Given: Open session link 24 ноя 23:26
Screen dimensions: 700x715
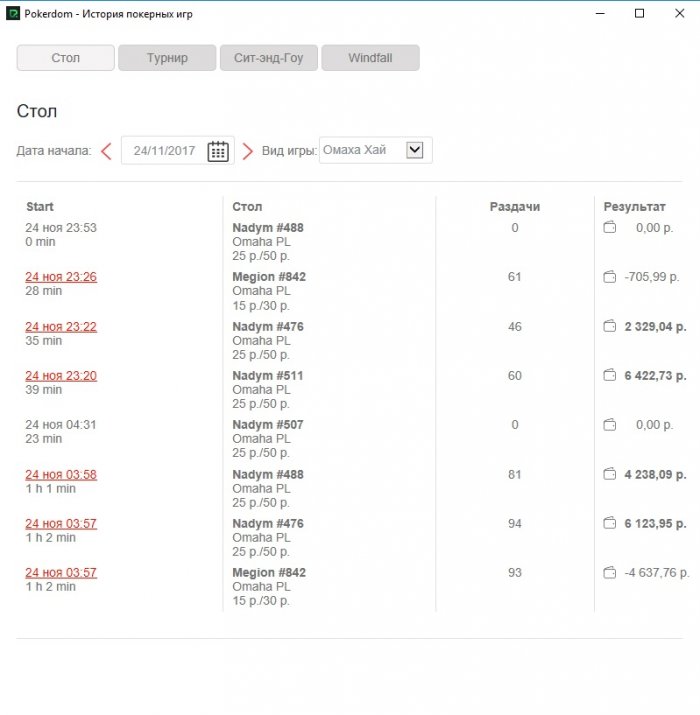Looking at the screenshot, I should pyautogui.click(x=61, y=277).
